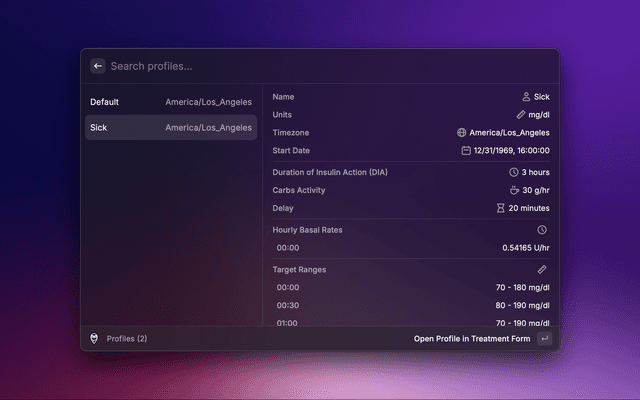The width and height of the screenshot is (640, 400).
Task: Click the hourglass icon beside 20 minutes
Action: pos(501,208)
